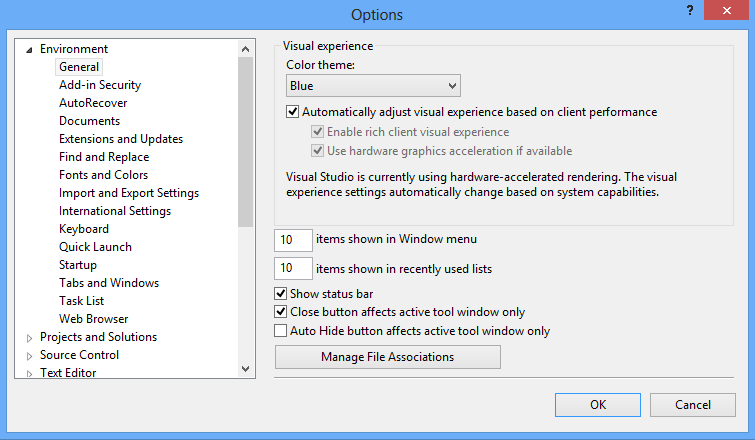Image resolution: width=755 pixels, height=440 pixels.
Task: Toggle Enable rich client visual experience
Action: [317, 131]
